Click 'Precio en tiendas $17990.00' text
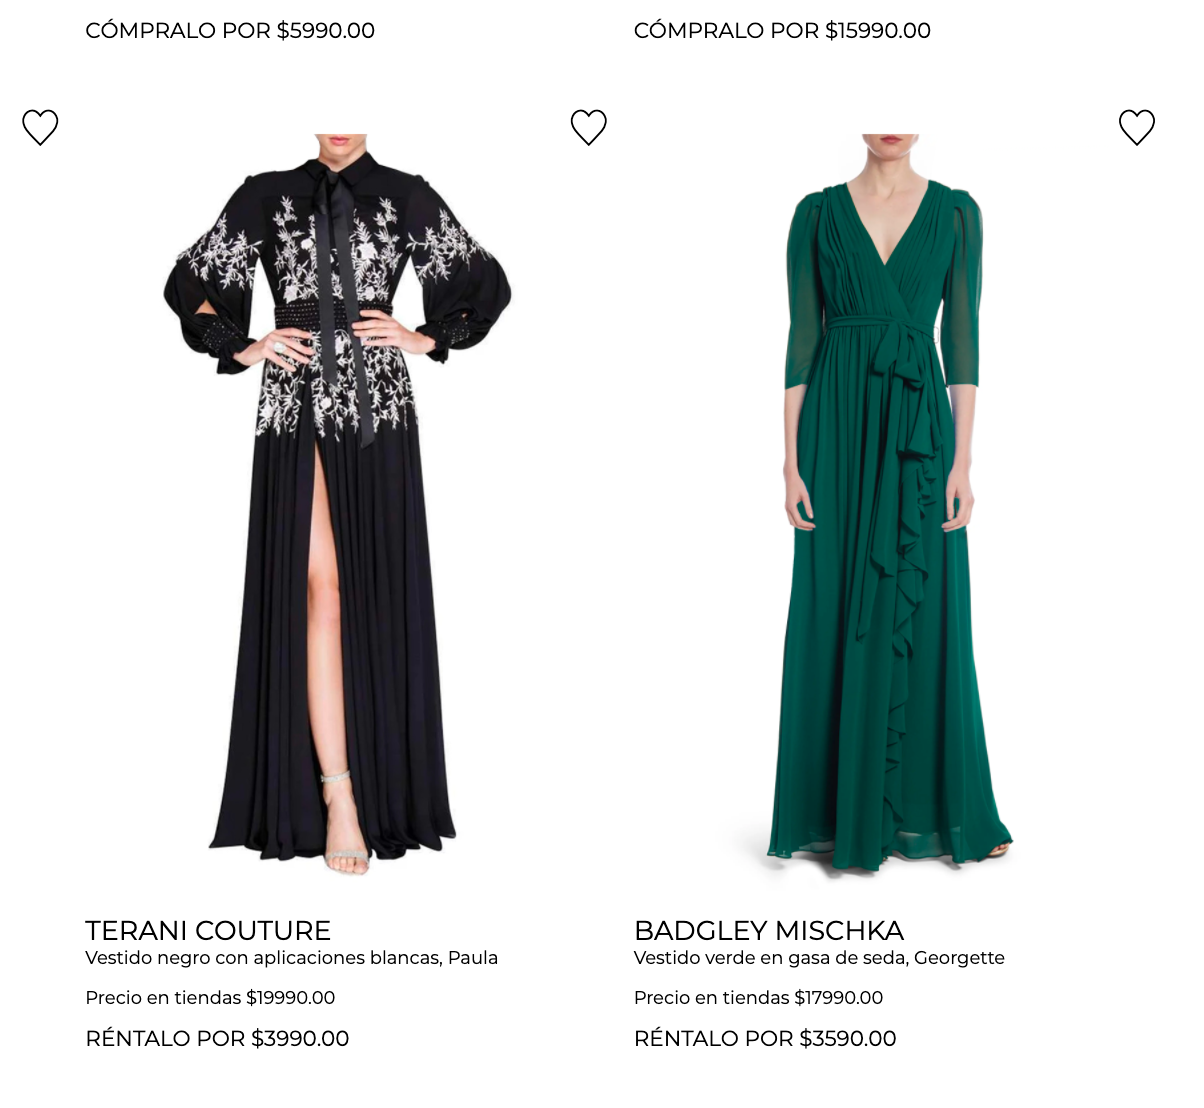The height and width of the screenshot is (1108, 1204). (x=758, y=998)
